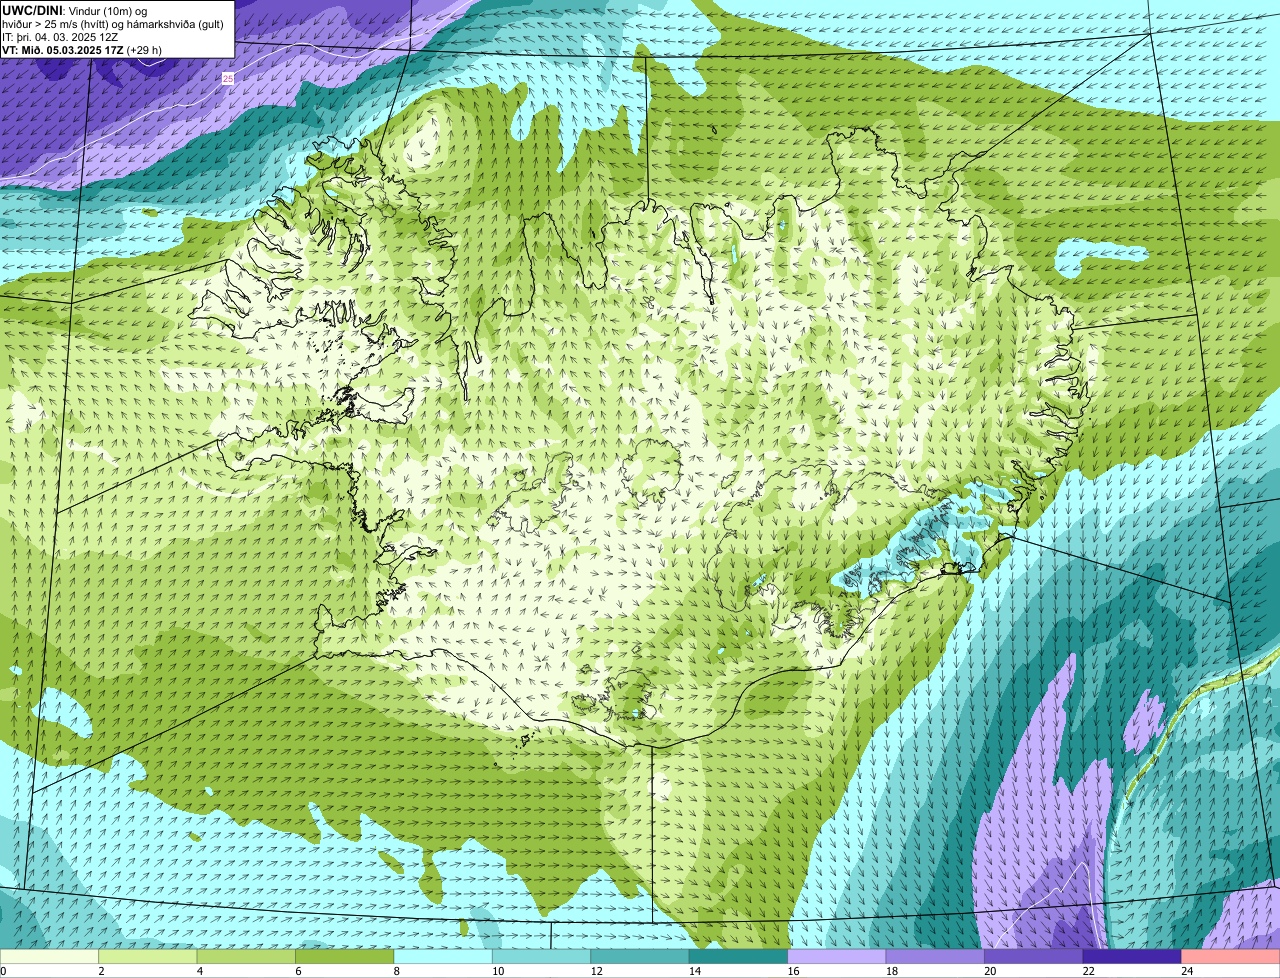This screenshot has width=1280, height=978.
Task: Click the 18–20 m/s purple legend swatch
Action: click(936, 957)
